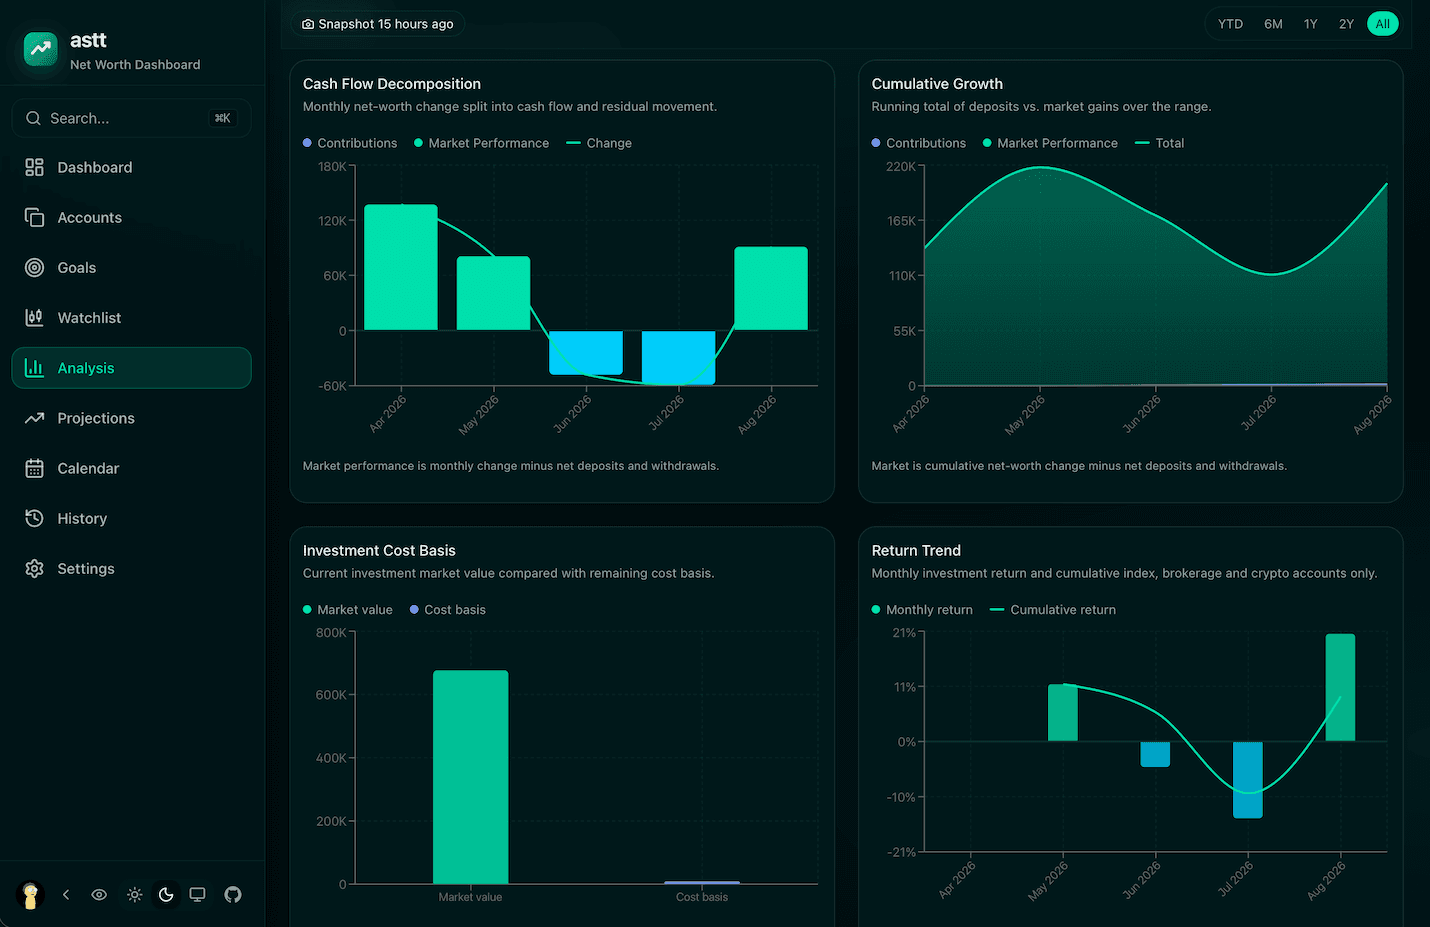Open the Dashboard sidebar item
The width and height of the screenshot is (1430, 927).
point(131,168)
